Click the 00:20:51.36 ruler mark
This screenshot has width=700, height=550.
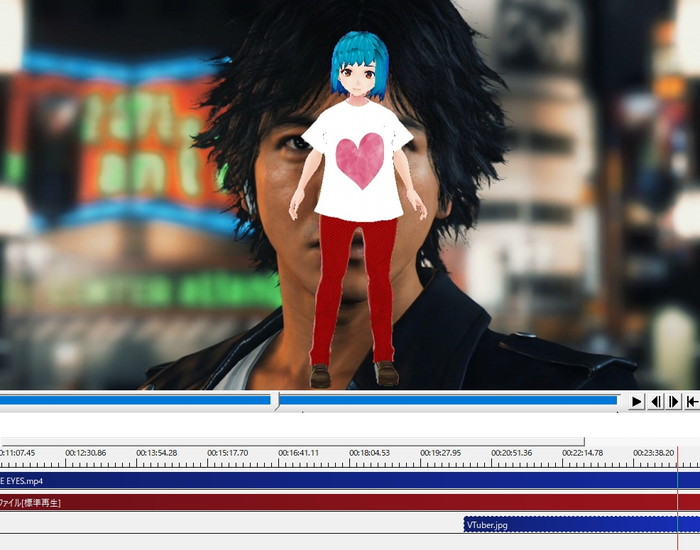512,453
